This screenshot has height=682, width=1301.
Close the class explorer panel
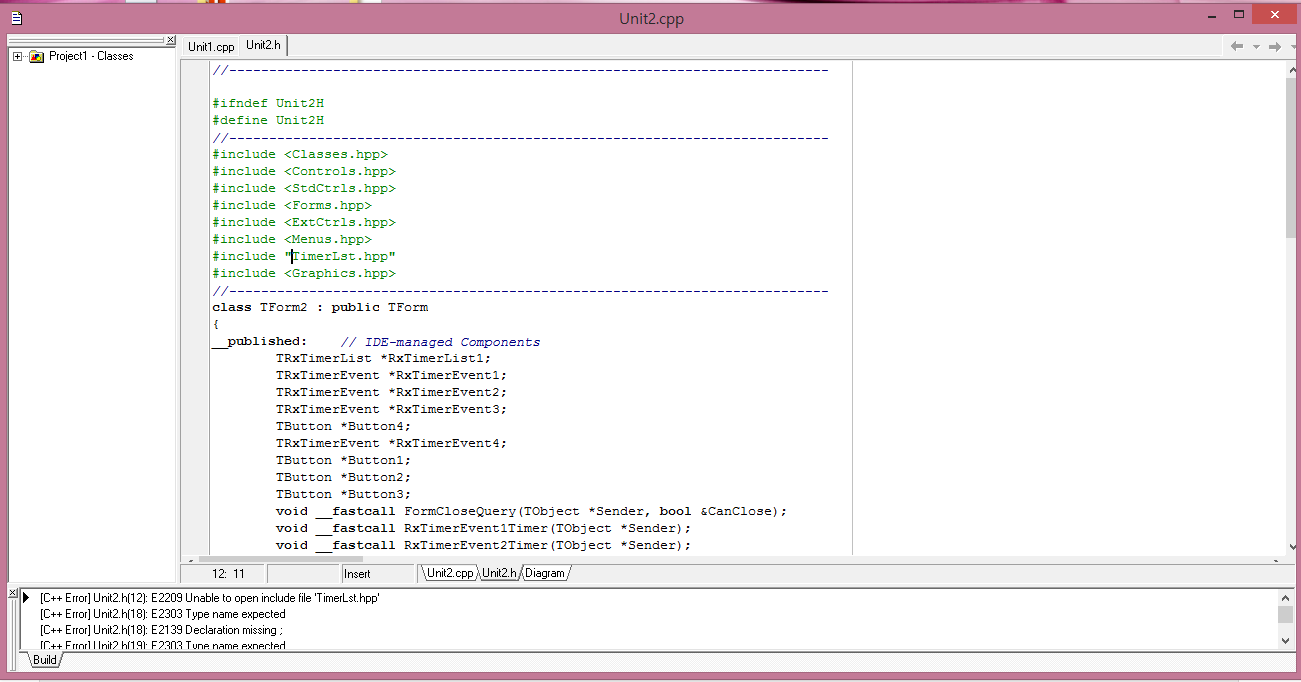pos(170,40)
